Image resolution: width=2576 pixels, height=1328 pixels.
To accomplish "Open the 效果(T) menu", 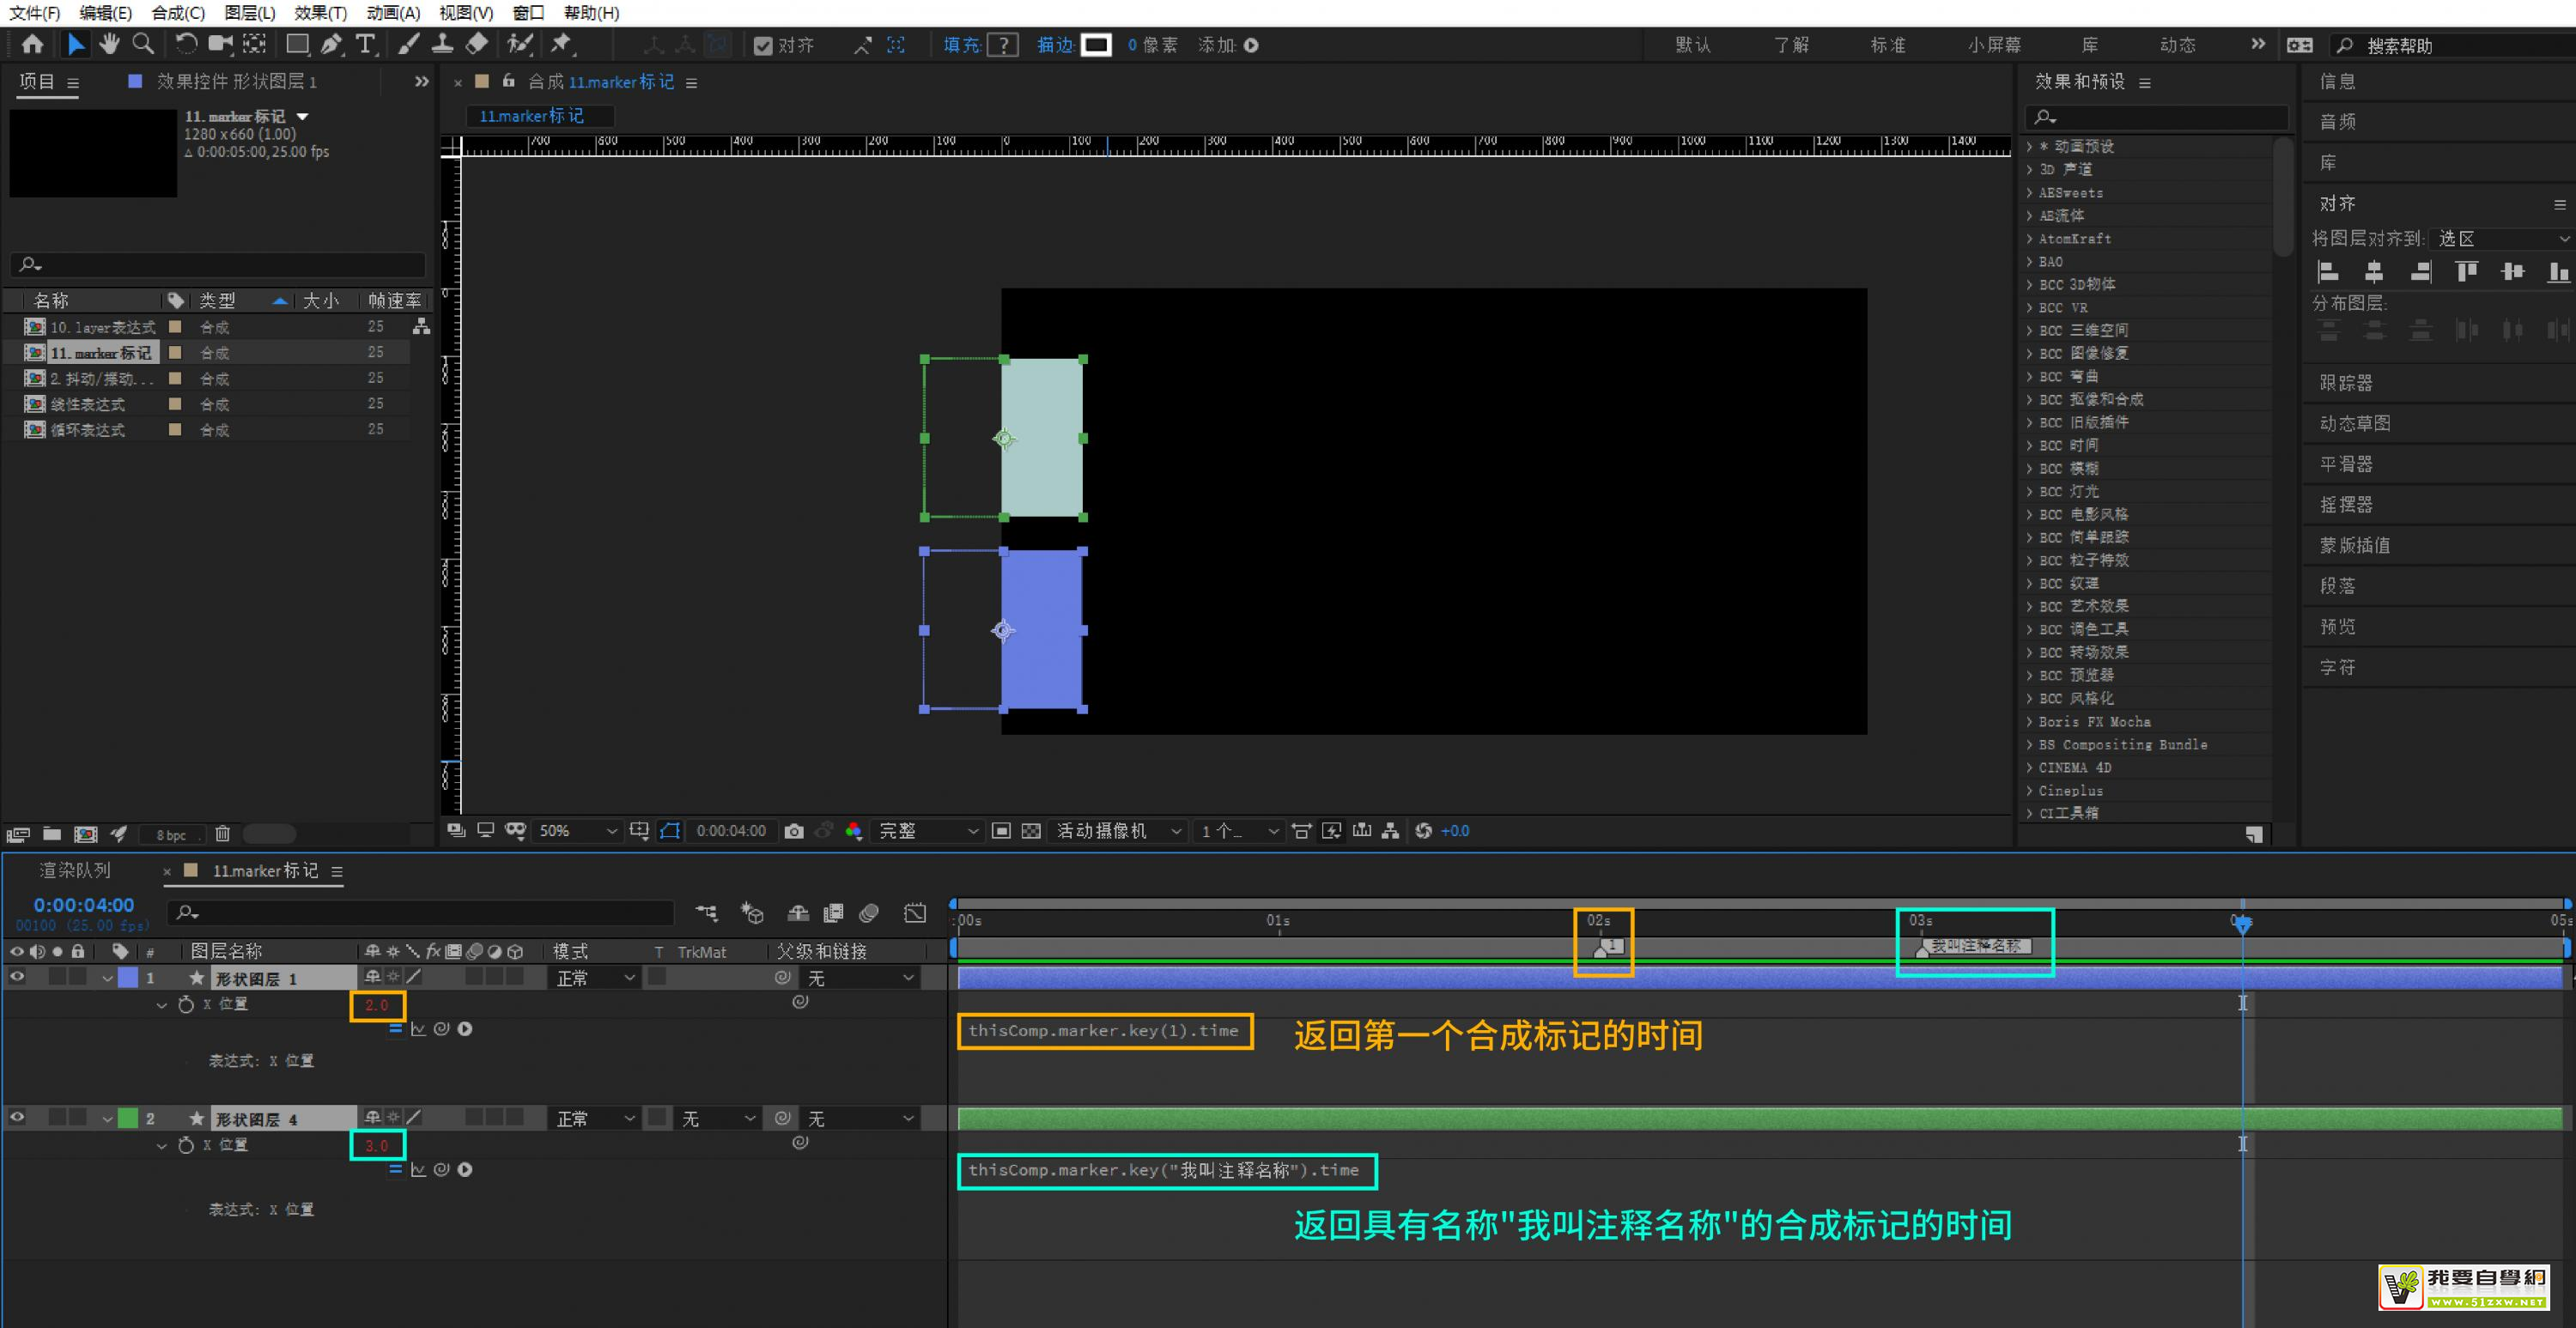I will [320, 13].
